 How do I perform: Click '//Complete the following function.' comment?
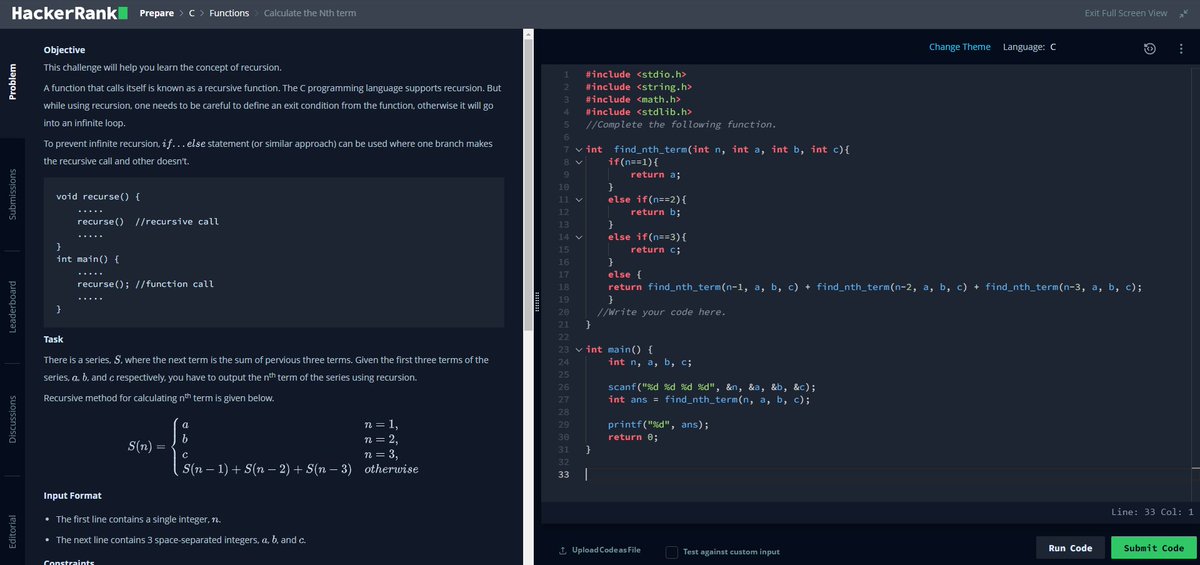[x=680, y=125]
